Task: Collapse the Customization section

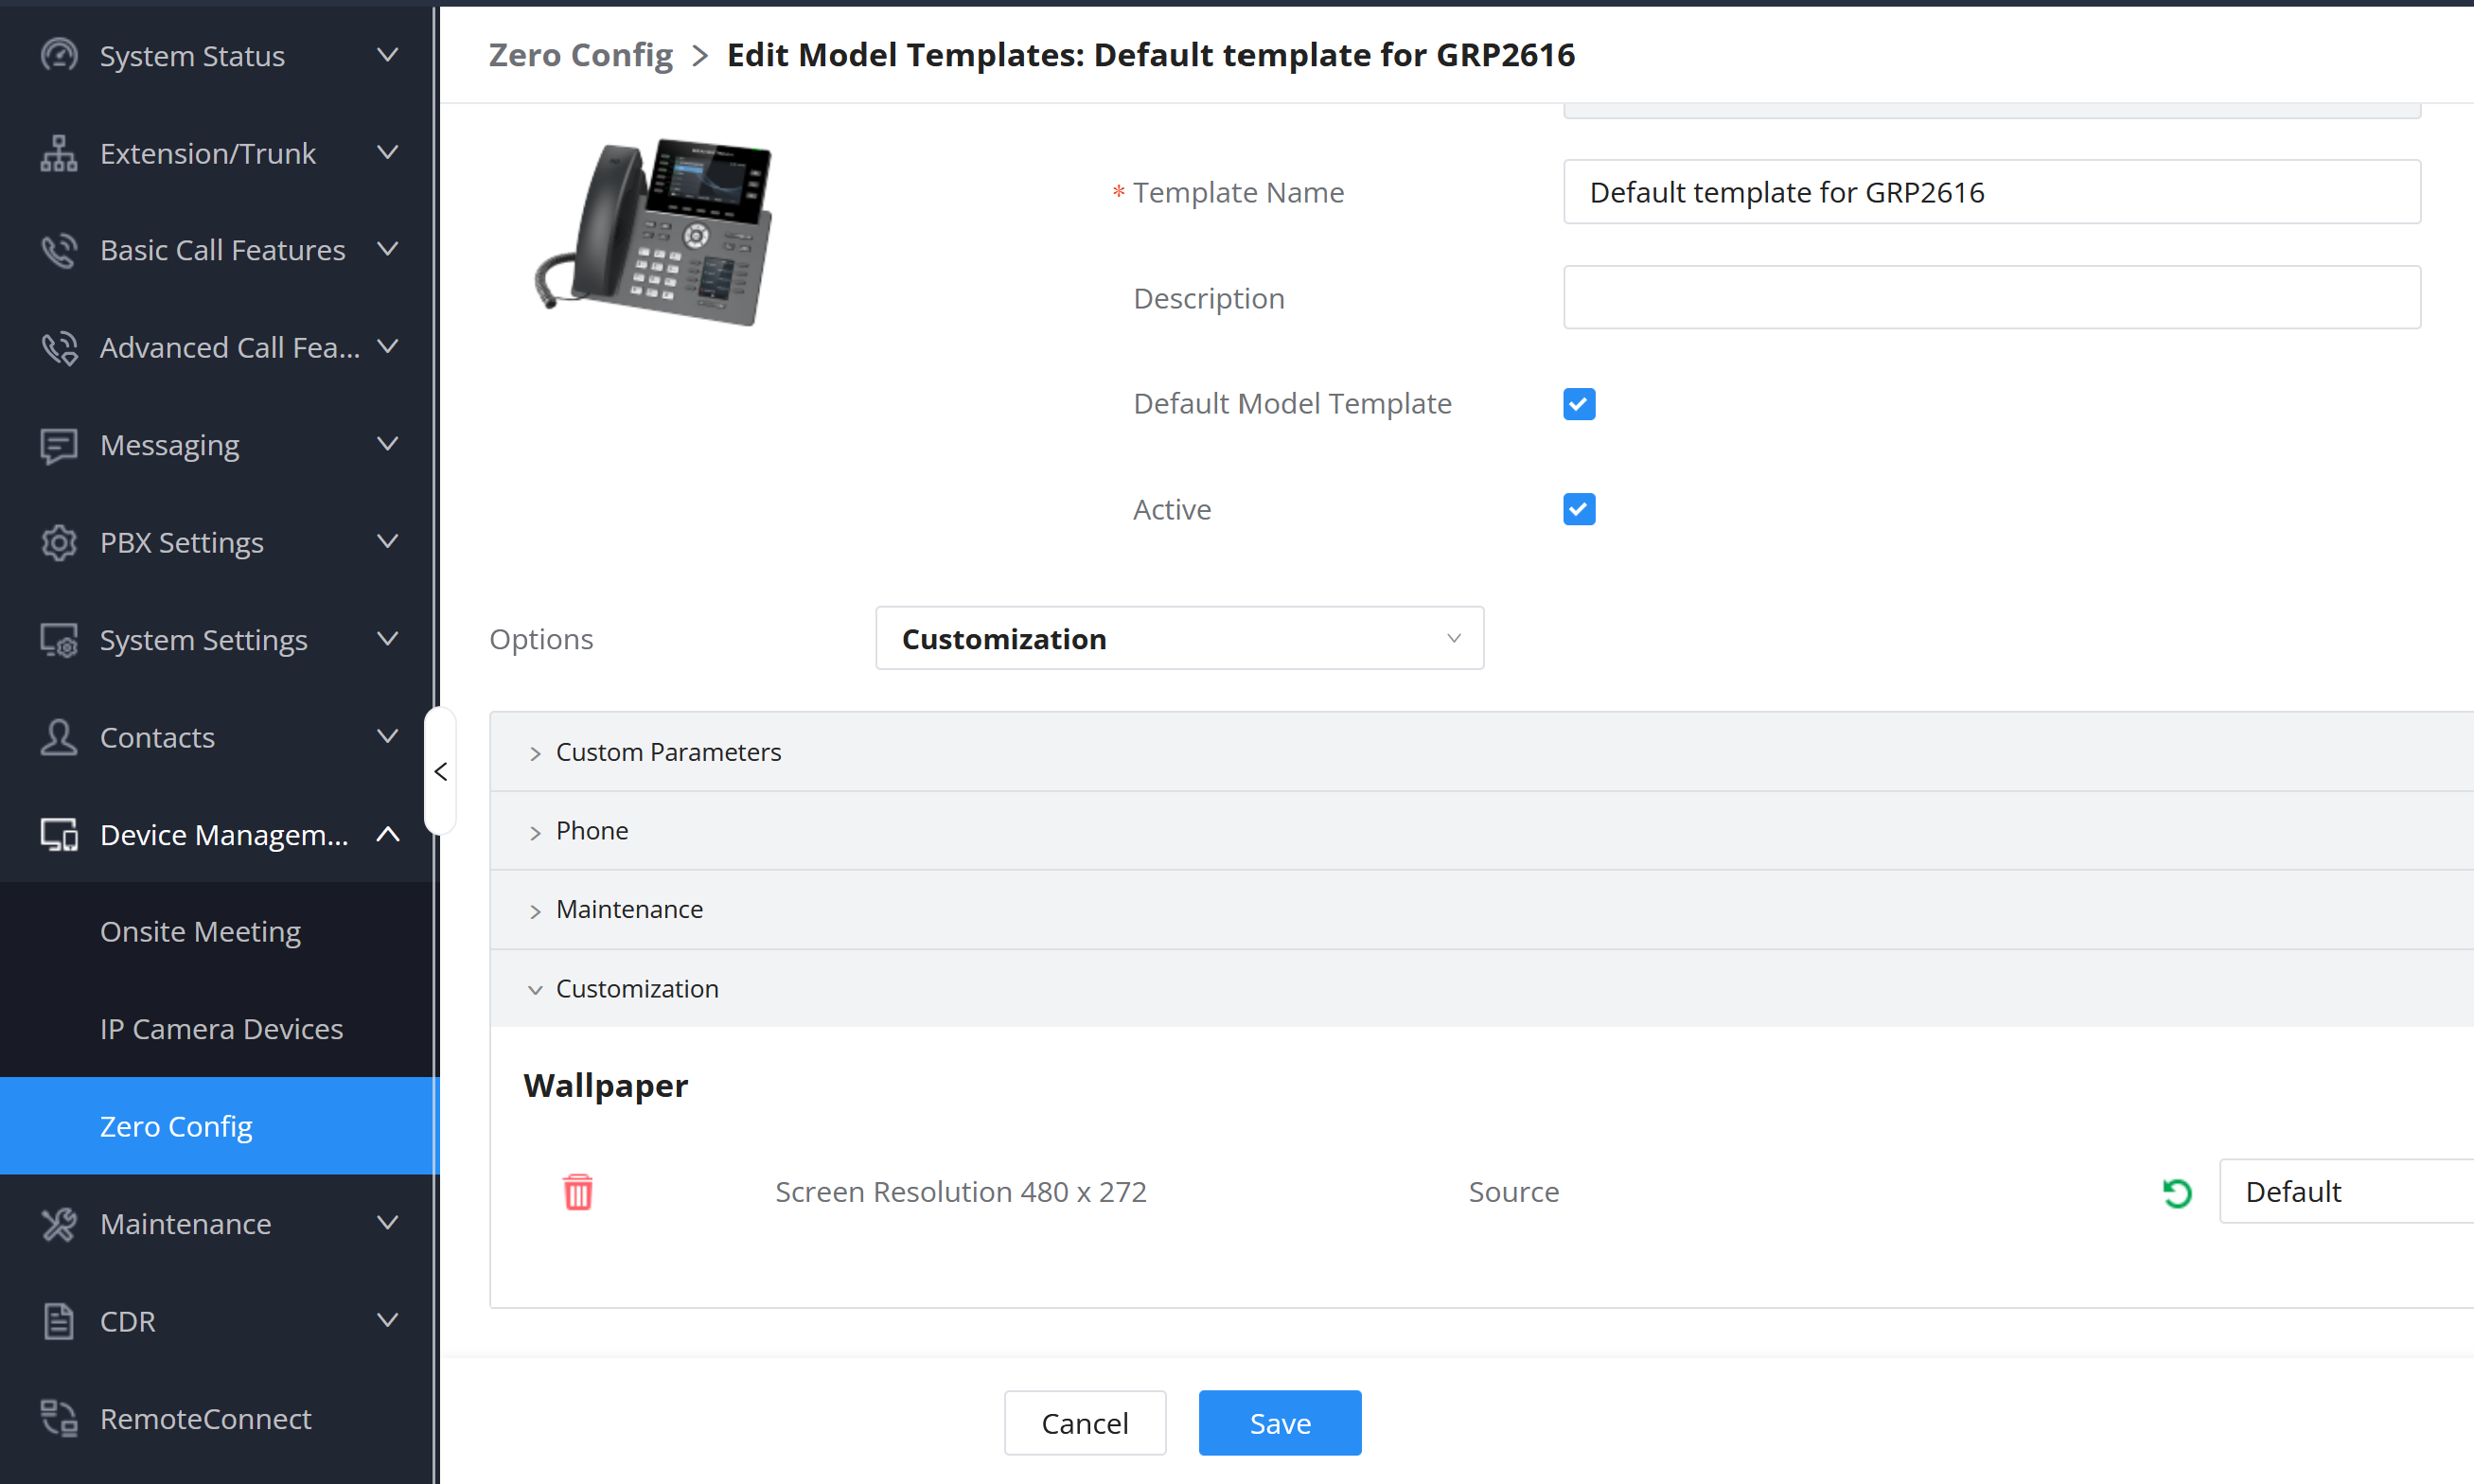Action: tap(636, 989)
